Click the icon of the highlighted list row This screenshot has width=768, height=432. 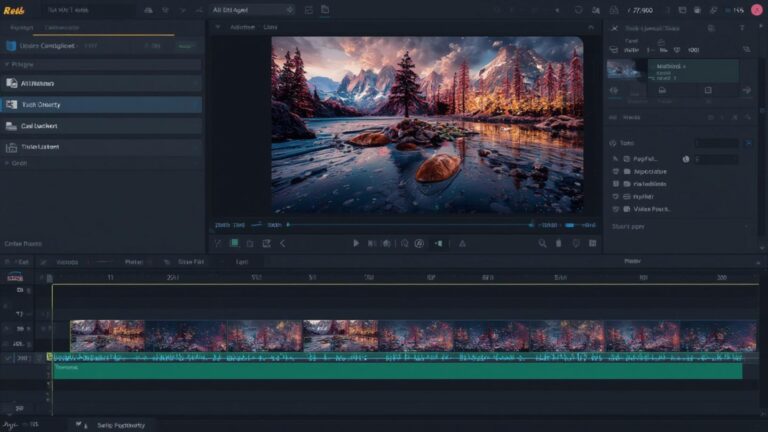(11, 104)
